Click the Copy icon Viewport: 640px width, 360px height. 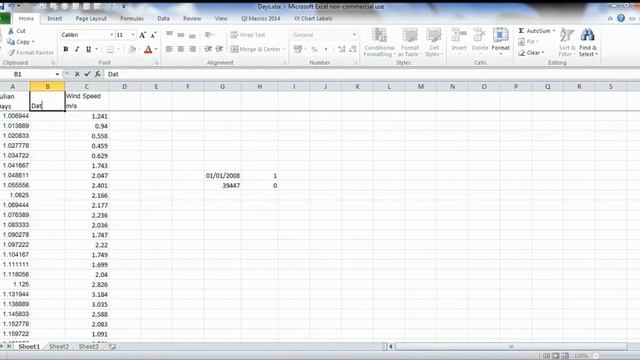(x=11, y=42)
